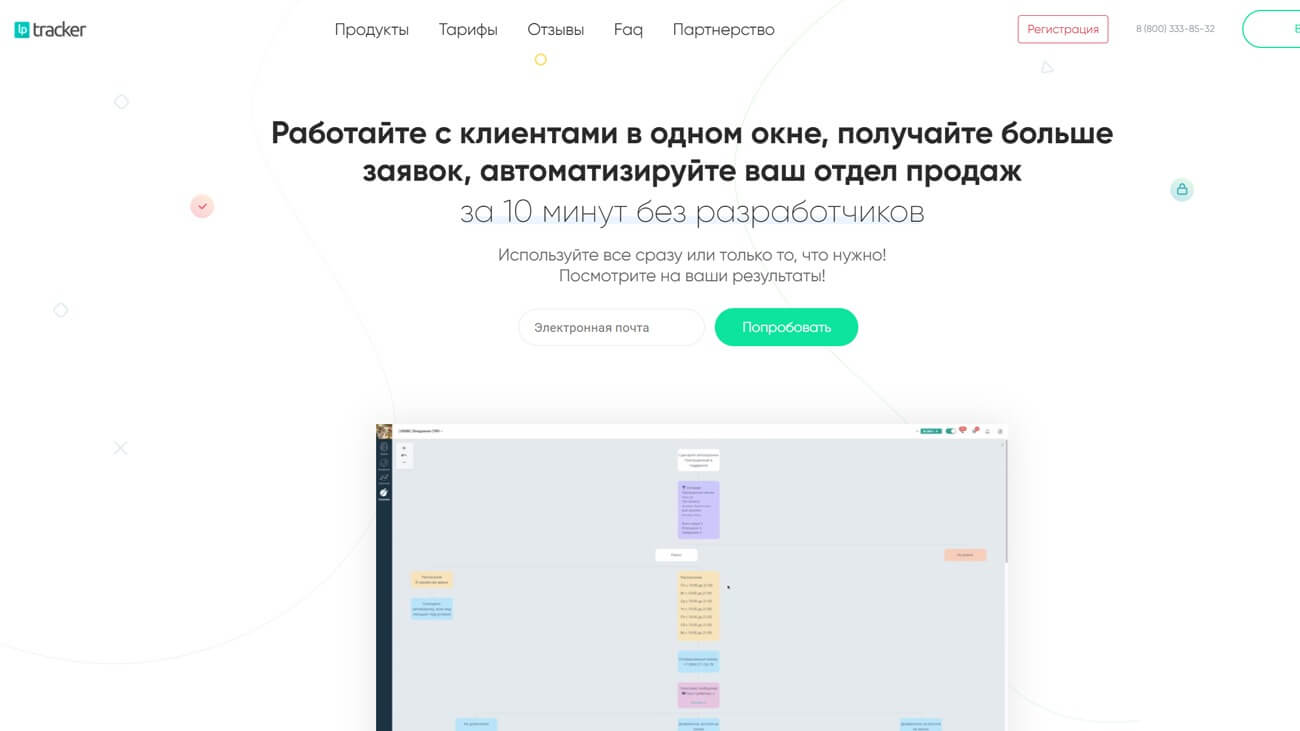1300x731 pixels.
Task: Click the bottom scenario-editor icon in dark sidebar
Action: (x=384, y=493)
